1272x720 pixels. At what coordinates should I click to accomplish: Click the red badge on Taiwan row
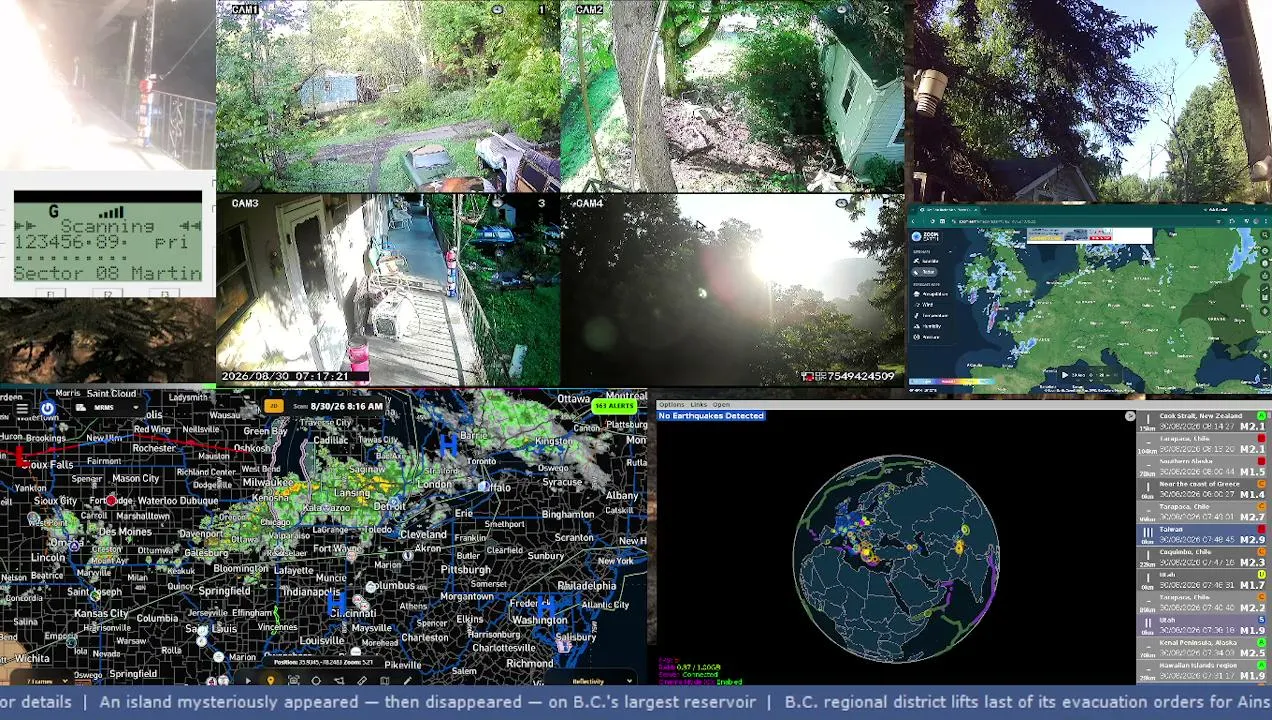coord(1262,529)
